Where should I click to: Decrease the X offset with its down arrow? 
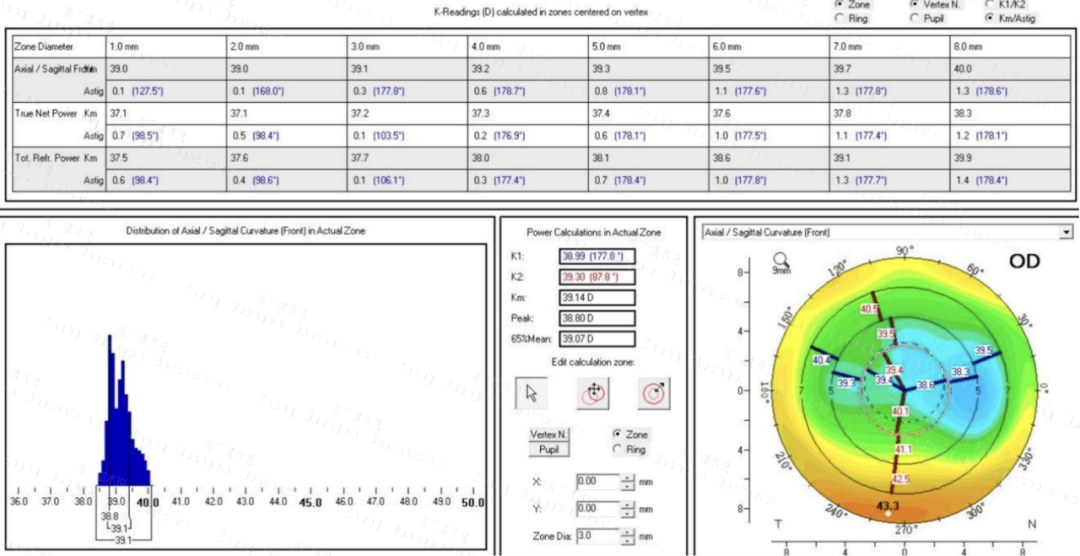(627, 486)
